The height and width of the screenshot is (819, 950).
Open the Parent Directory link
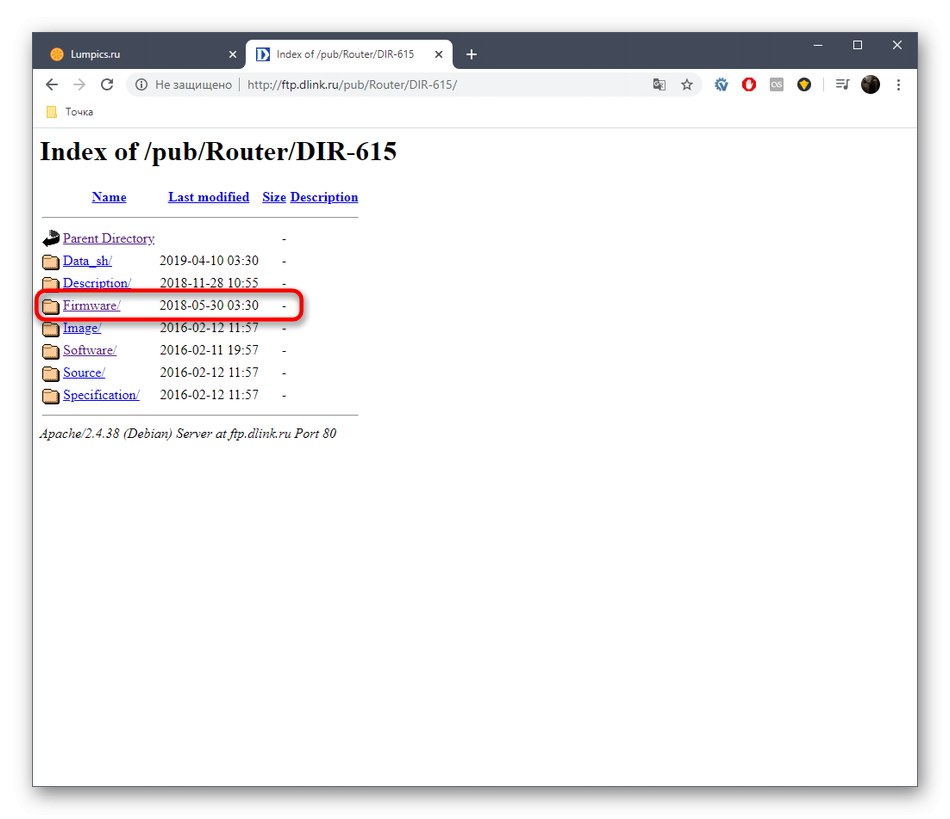[108, 239]
